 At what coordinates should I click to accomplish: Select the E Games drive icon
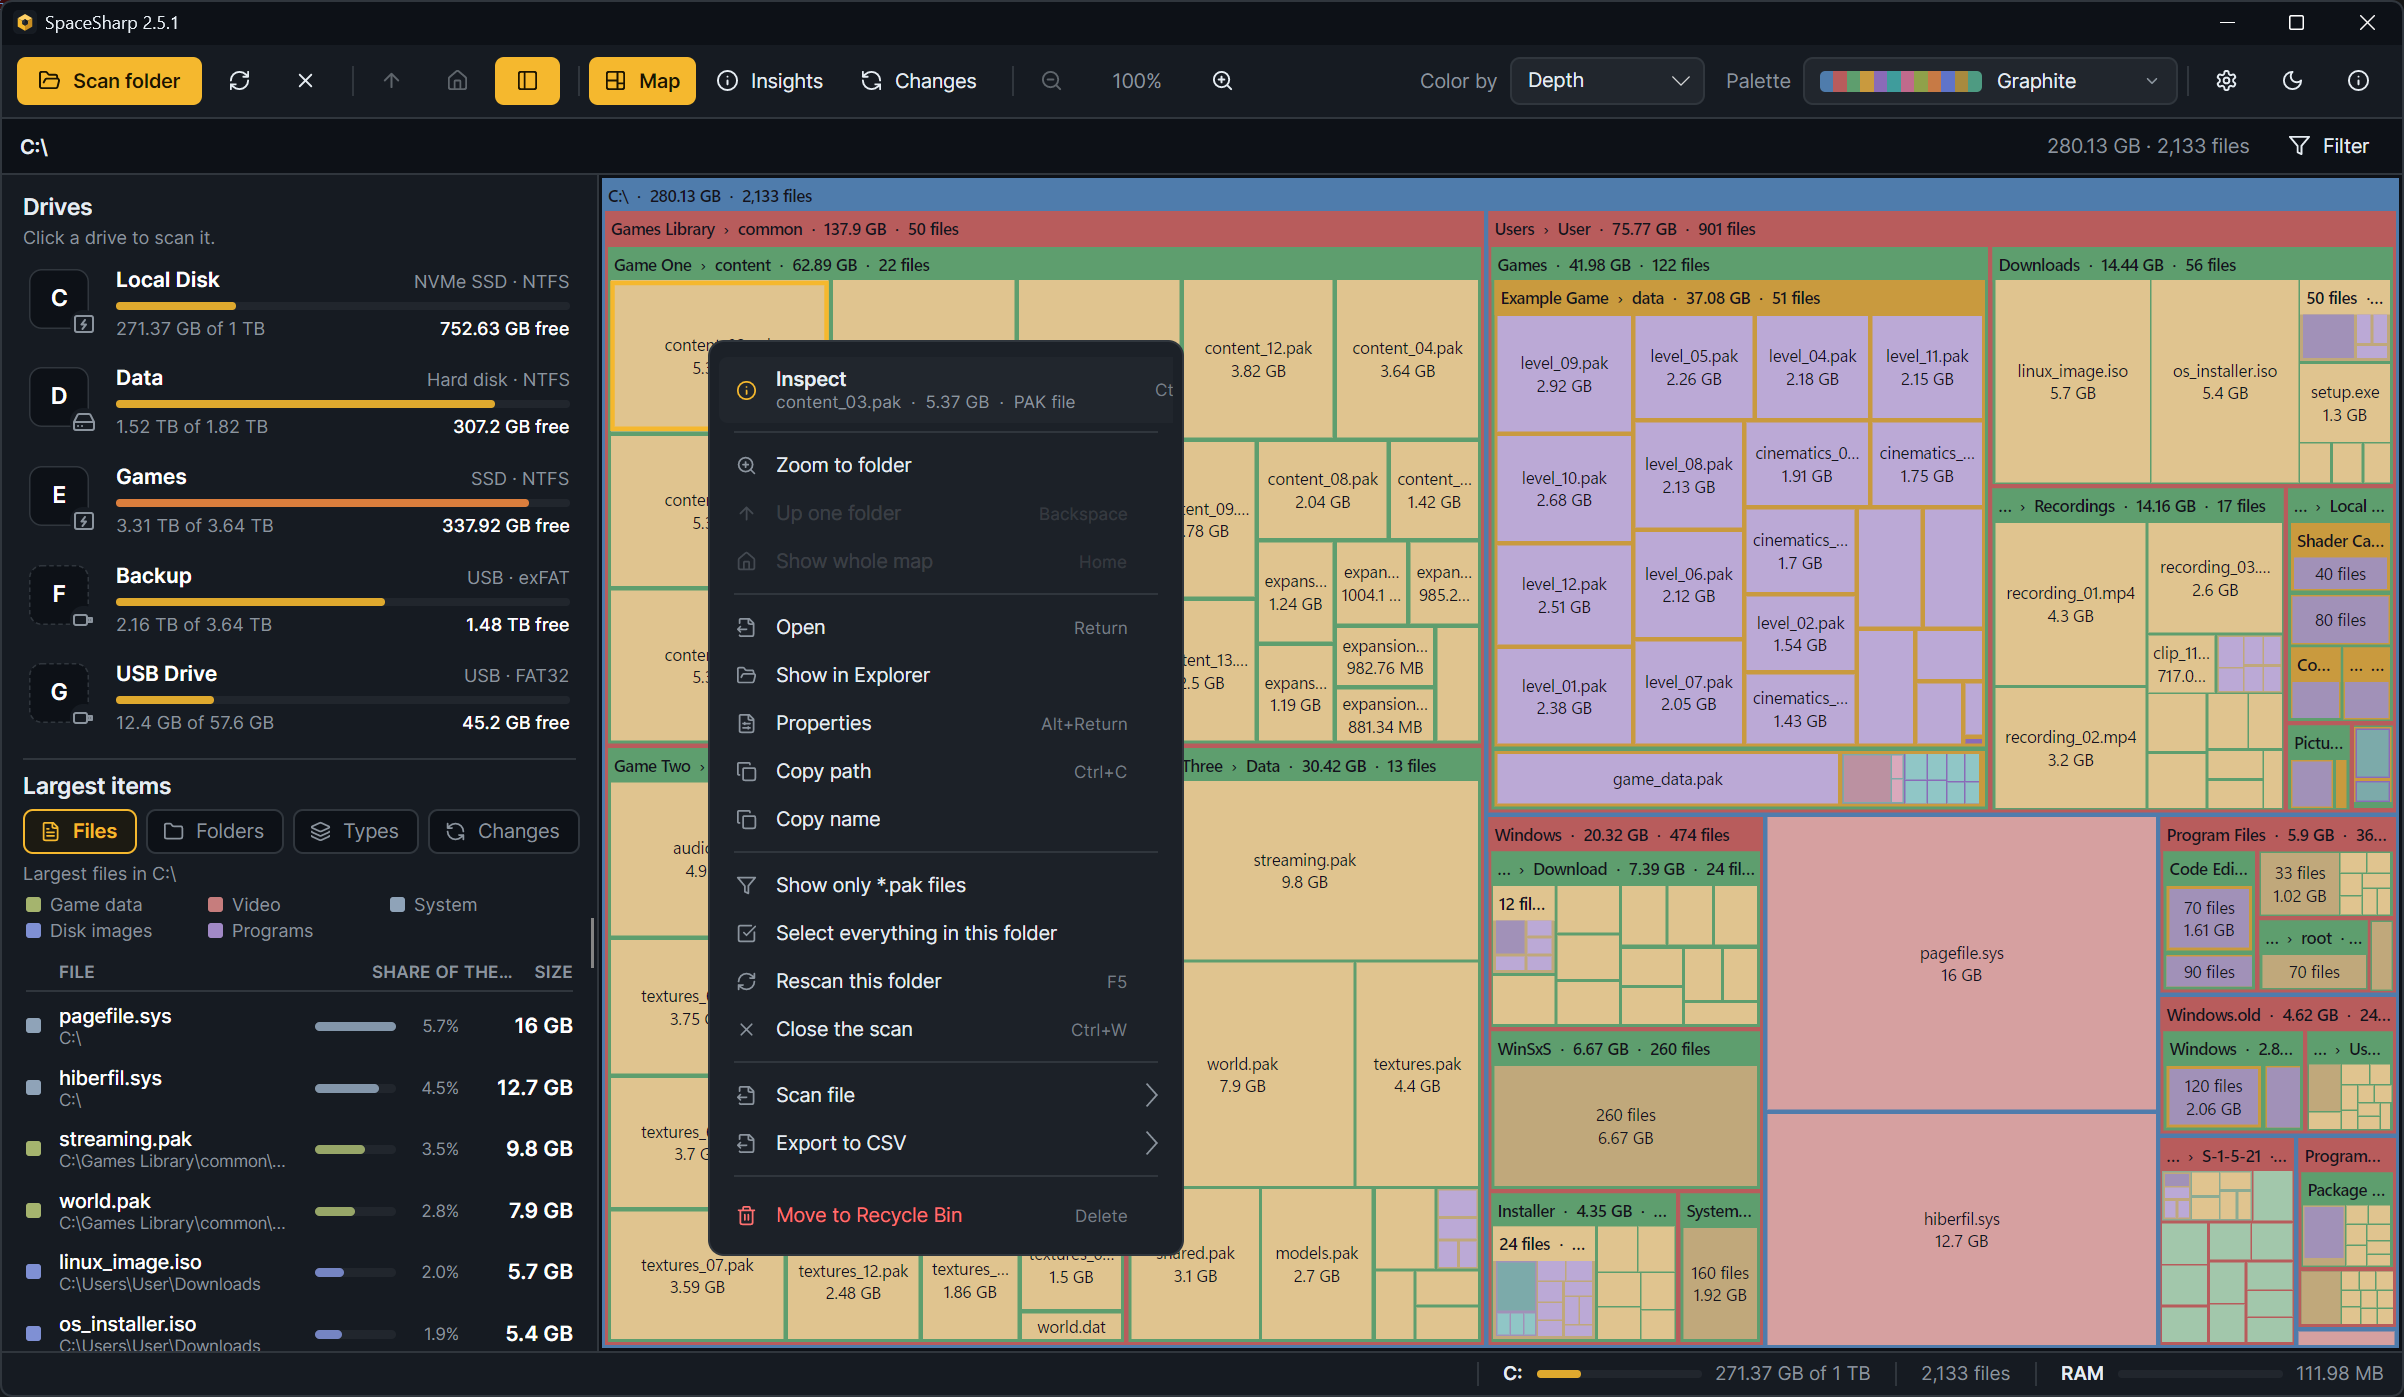coord(59,495)
